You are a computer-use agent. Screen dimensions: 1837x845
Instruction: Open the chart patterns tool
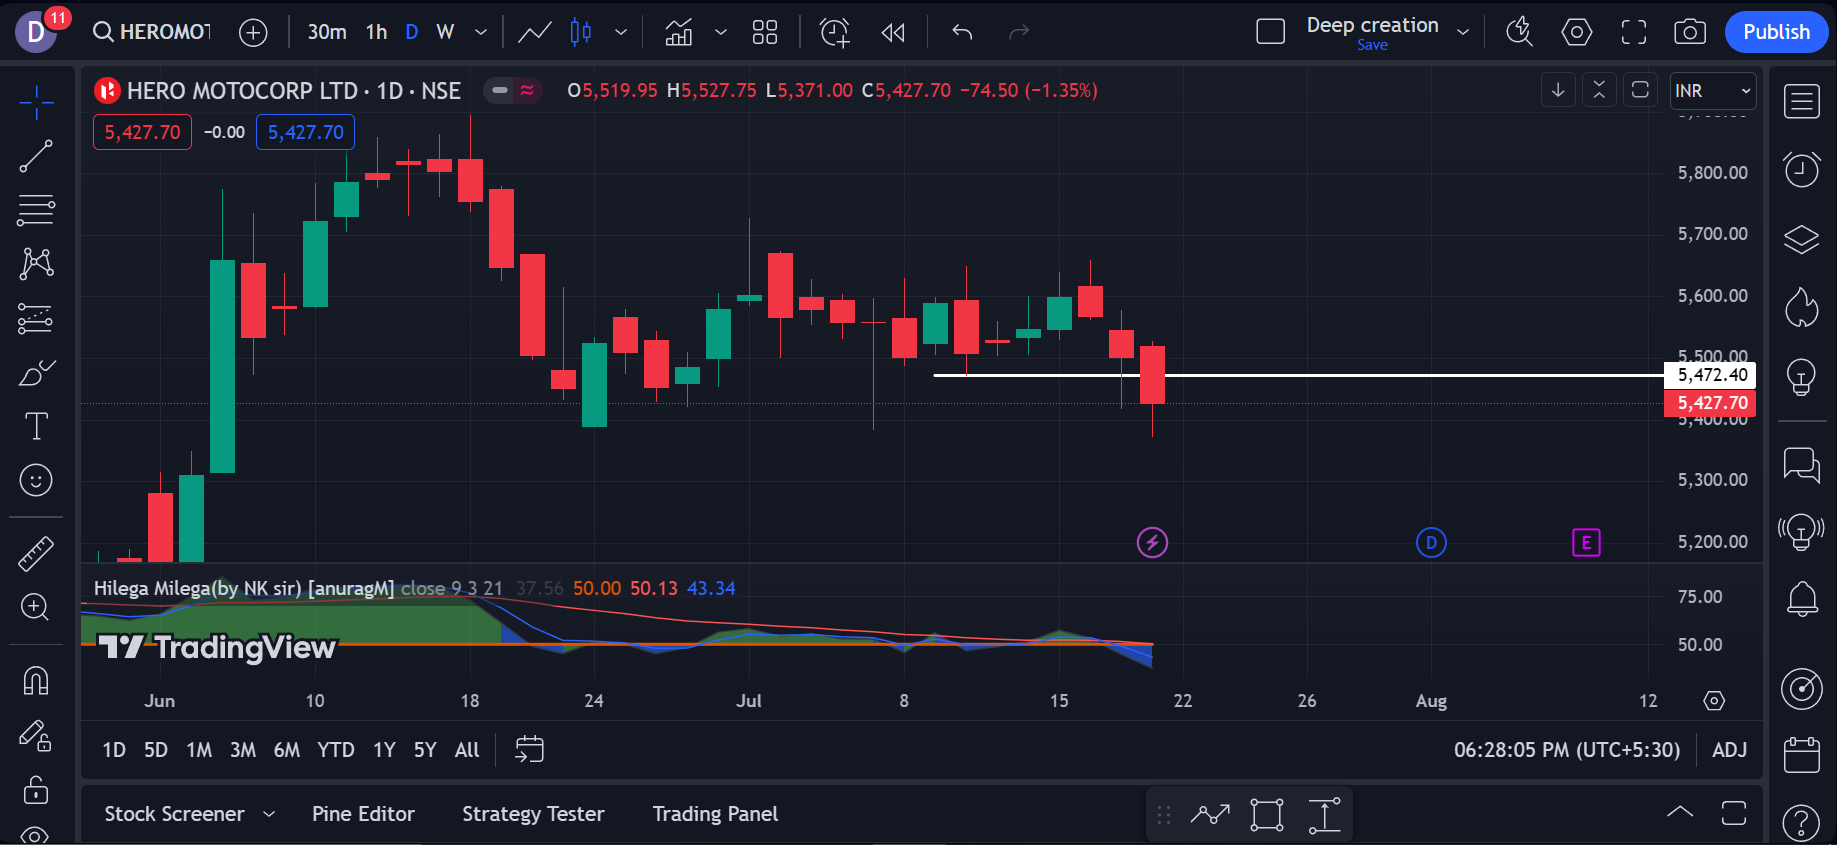(36, 264)
